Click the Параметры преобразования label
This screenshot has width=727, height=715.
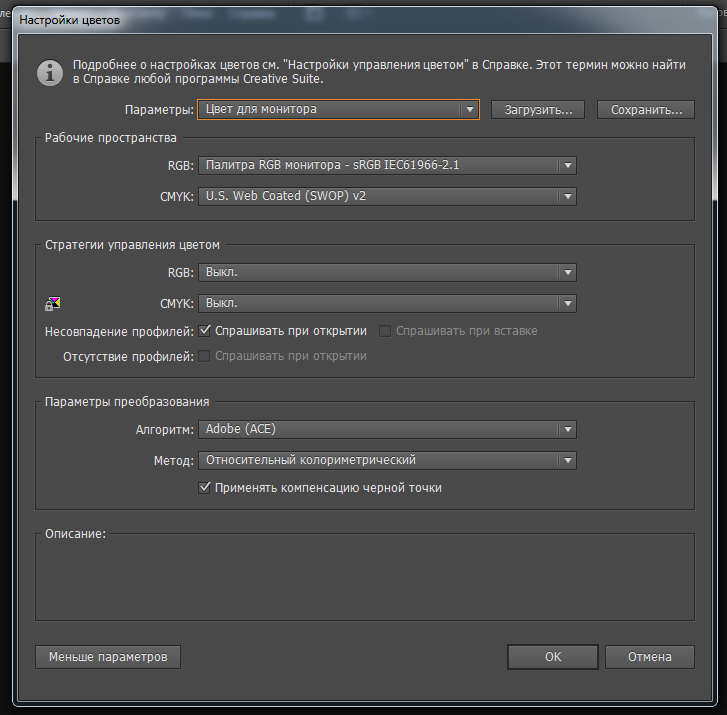[127, 402]
